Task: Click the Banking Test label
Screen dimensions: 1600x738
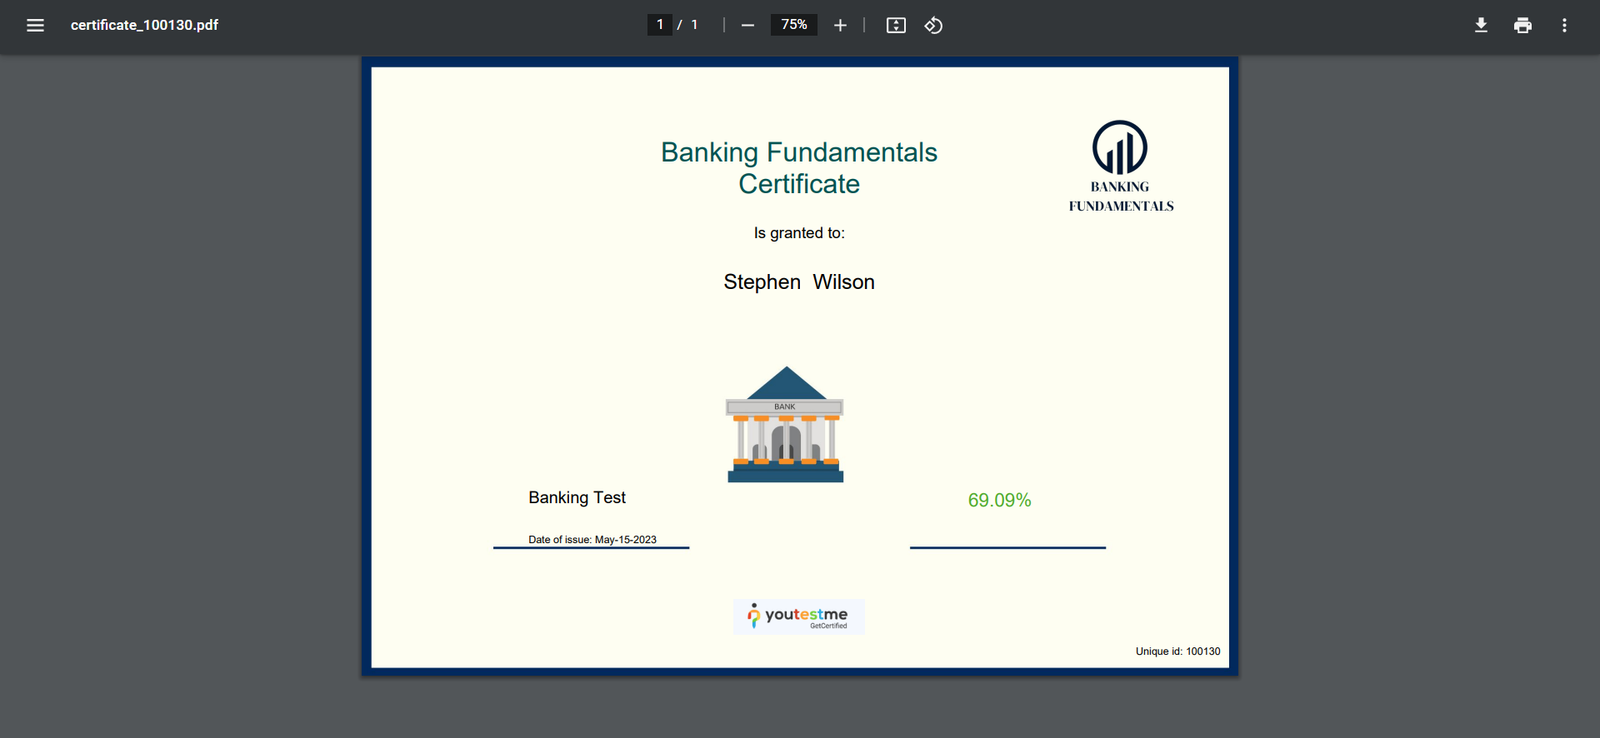Action: coord(577,498)
